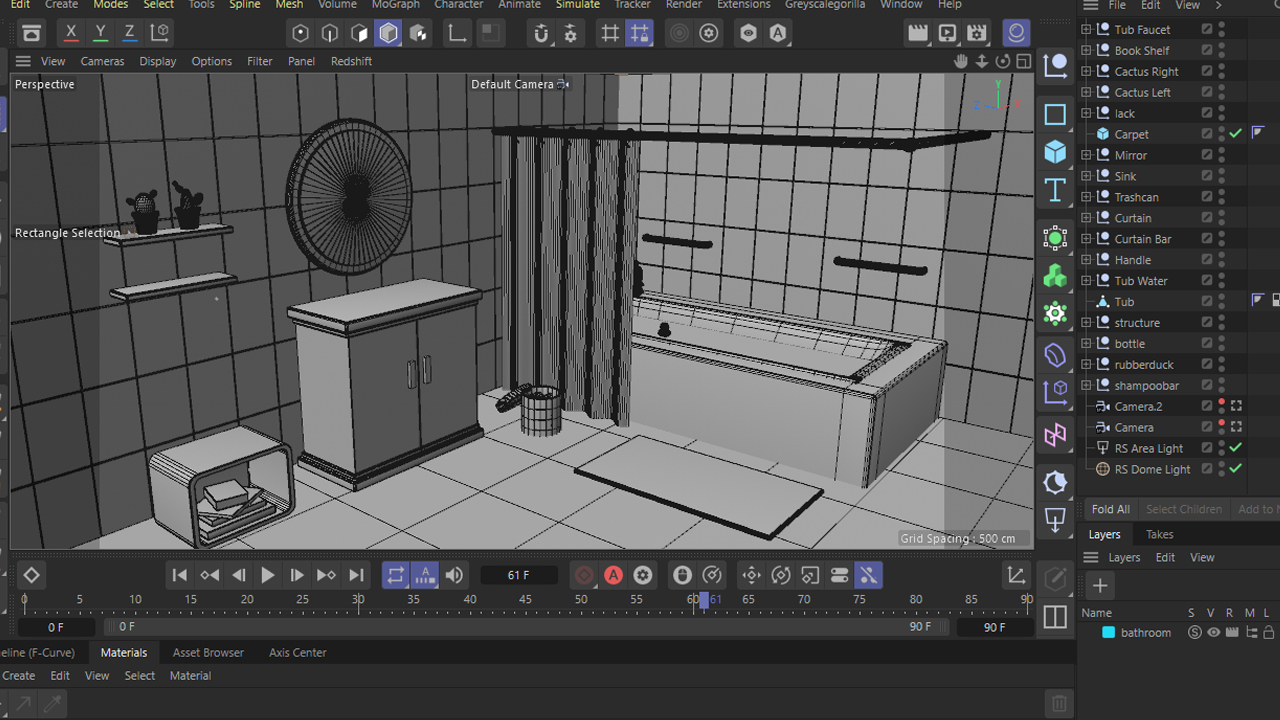Toggle the X-axis lock icon
The height and width of the screenshot is (720, 1280).
pyautogui.click(x=71, y=33)
